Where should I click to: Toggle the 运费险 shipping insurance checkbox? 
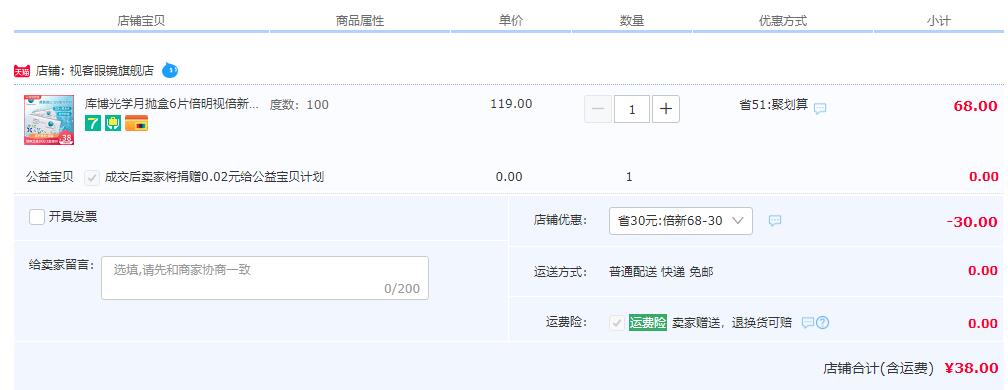pos(617,323)
